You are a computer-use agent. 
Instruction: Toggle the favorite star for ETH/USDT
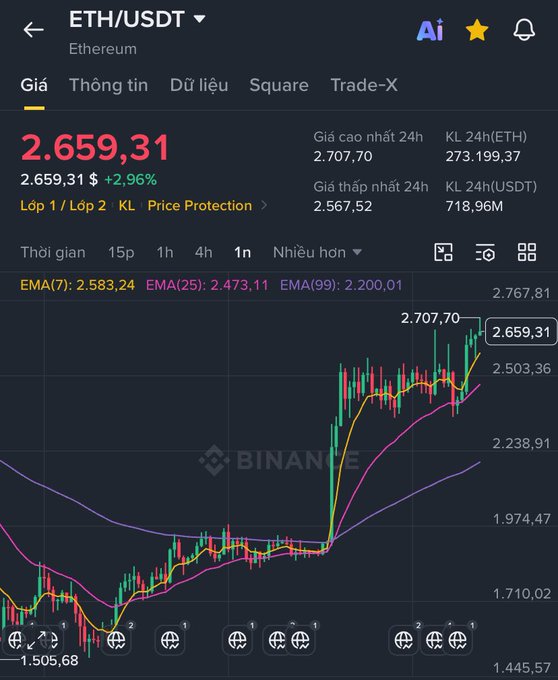[477, 30]
